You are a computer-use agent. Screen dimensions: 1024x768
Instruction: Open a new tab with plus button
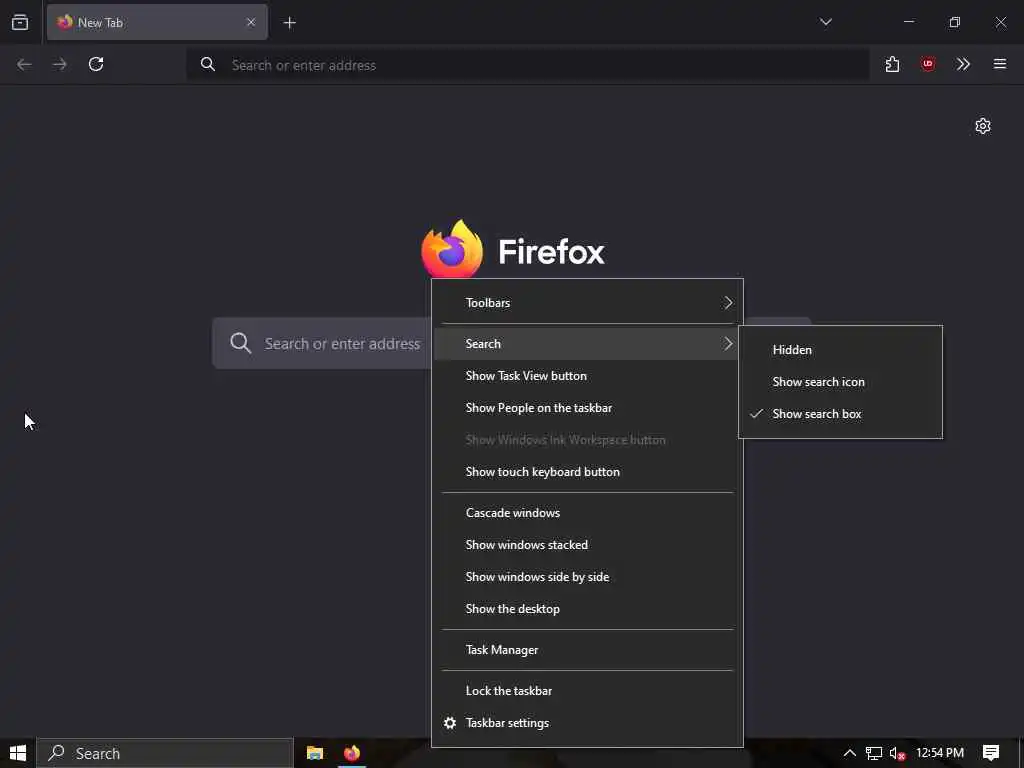(x=289, y=23)
